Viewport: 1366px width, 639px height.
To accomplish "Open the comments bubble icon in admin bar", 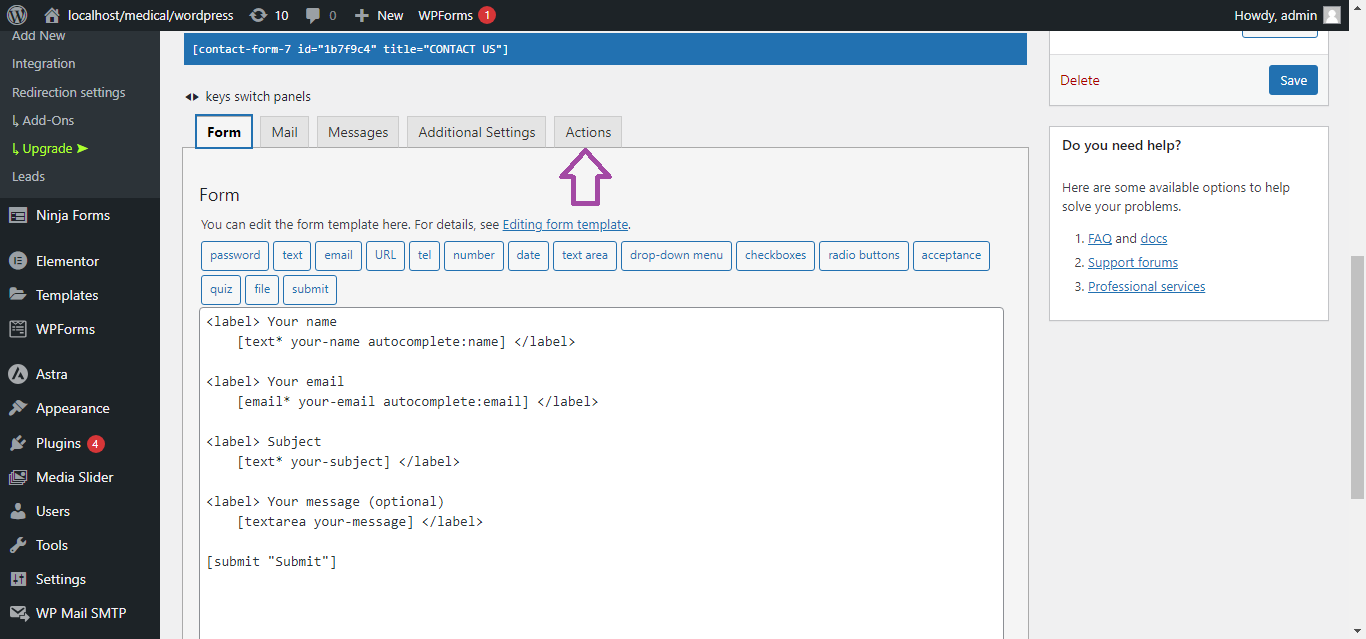I will coord(314,15).
